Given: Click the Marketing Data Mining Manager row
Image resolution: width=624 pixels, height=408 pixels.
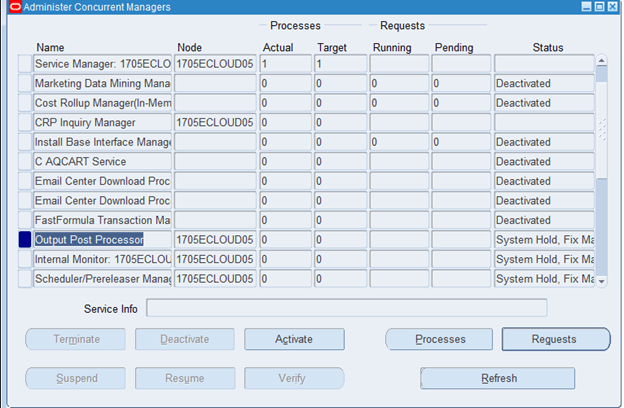Looking at the screenshot, I should 102,84.
